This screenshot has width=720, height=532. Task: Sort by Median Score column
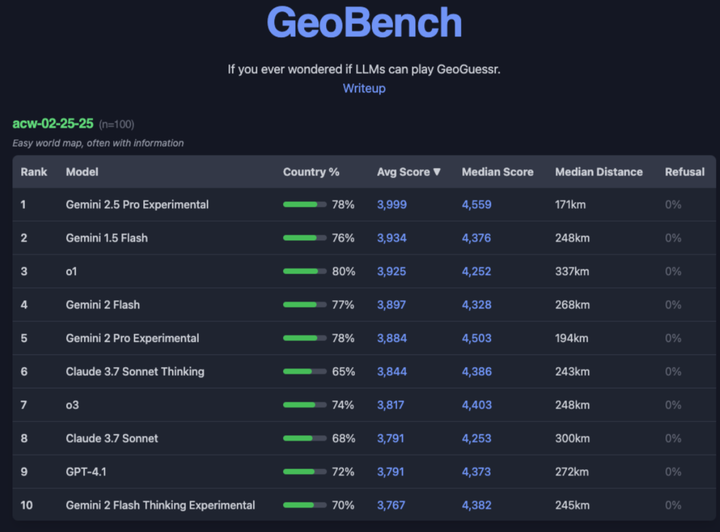[497, 172]
